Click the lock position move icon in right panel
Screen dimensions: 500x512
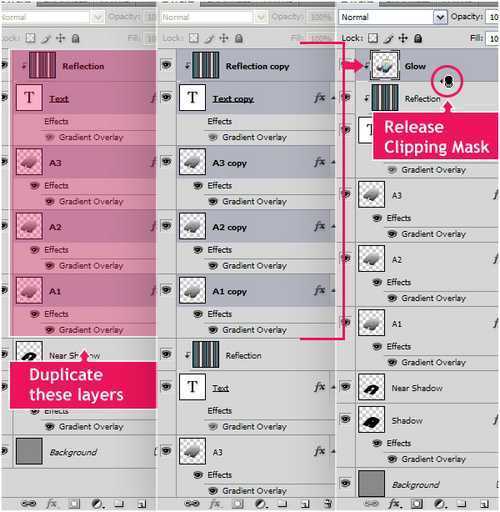tap(403, 38)
